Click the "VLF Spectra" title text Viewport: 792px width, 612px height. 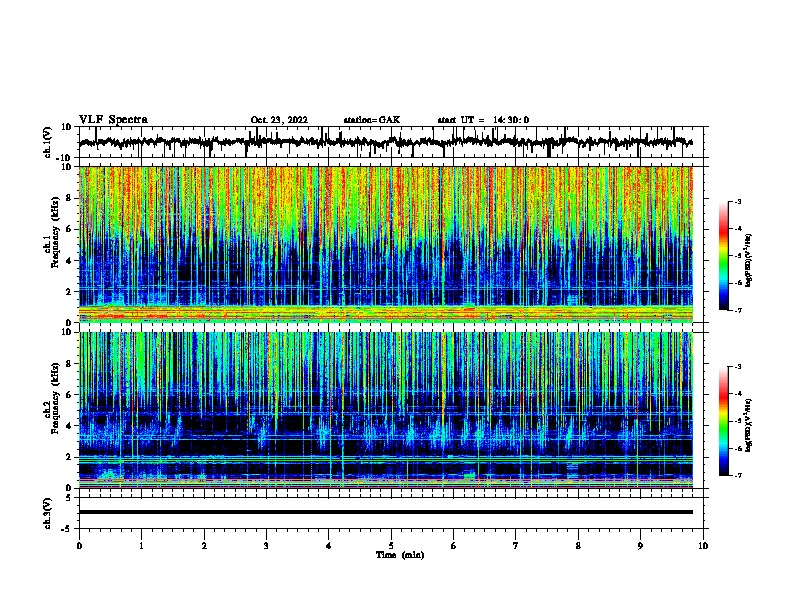tap(113, 120)
